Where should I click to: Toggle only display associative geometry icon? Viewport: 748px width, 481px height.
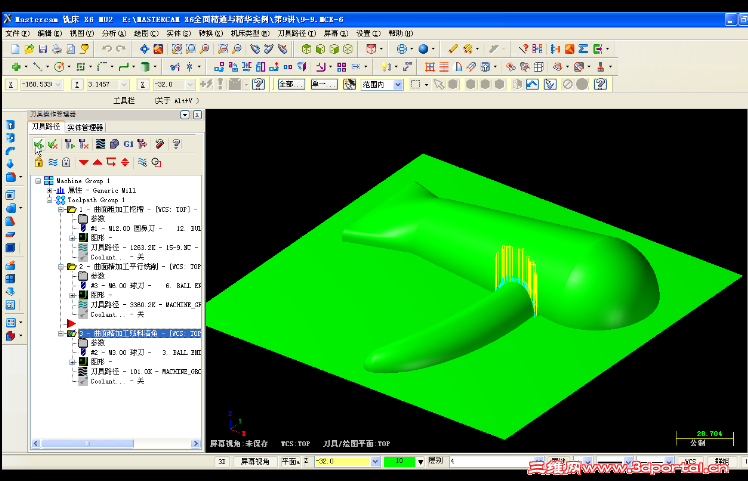(x=156, y=162)
